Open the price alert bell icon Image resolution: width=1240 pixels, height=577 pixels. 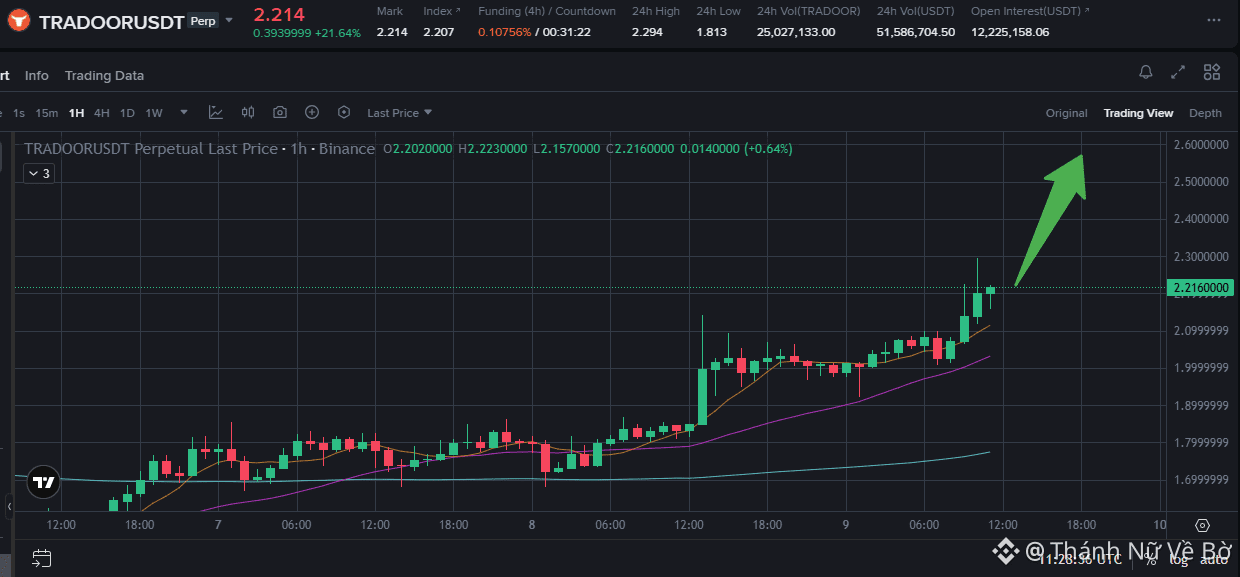pyautogui.click(x=1146, y=72)
